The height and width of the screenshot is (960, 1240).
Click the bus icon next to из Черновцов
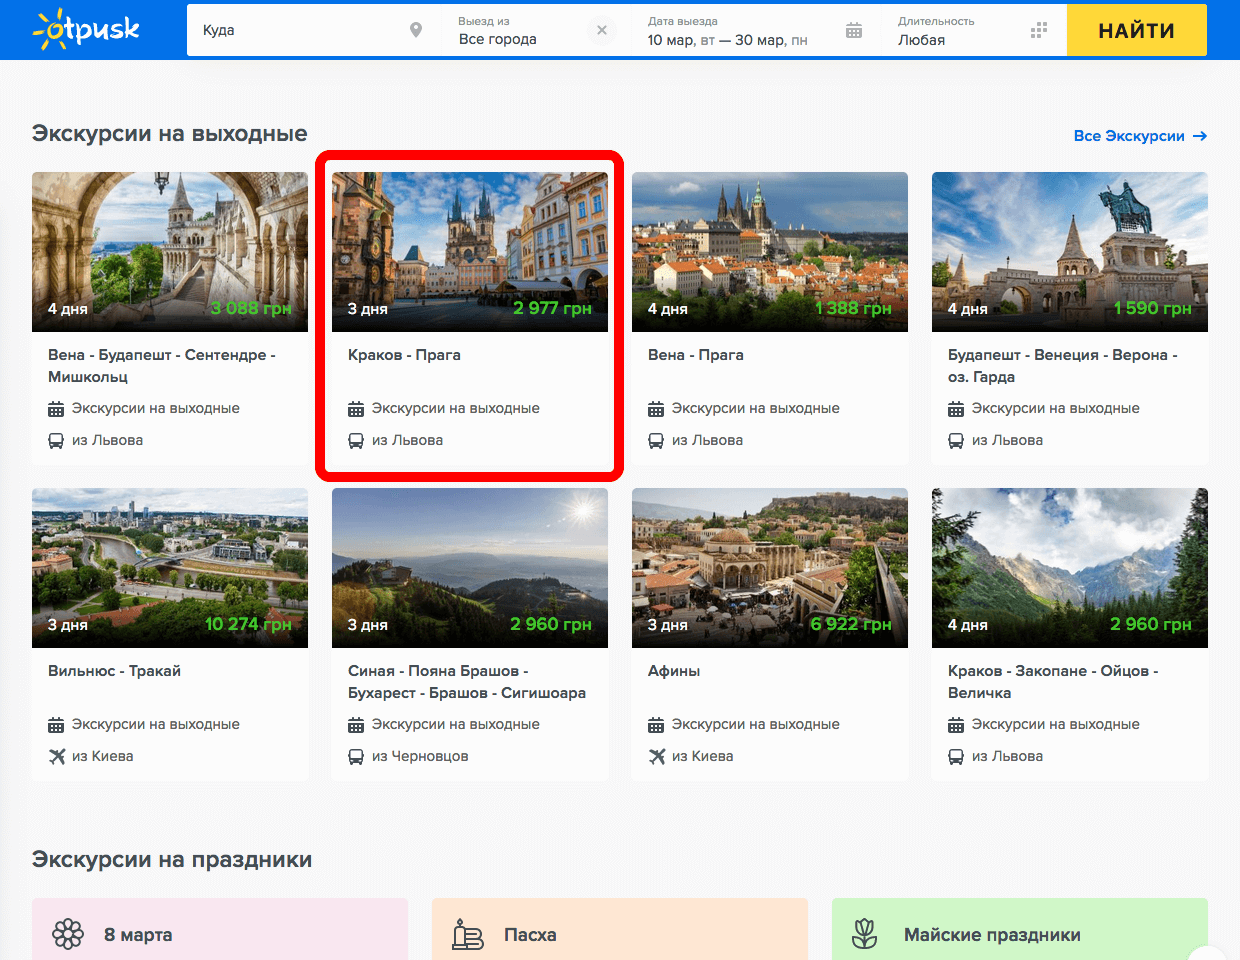click(x=356, y=756)
